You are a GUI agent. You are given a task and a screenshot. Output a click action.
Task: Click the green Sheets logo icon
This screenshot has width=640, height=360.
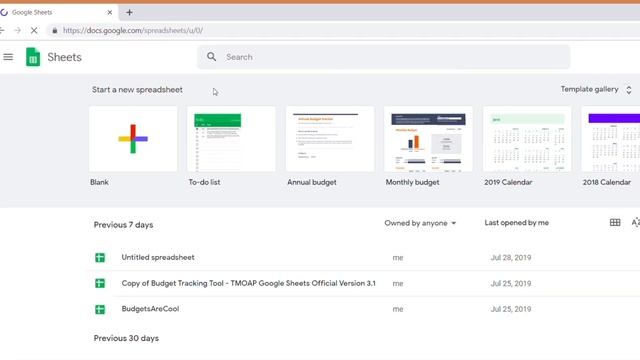[33, 57]
